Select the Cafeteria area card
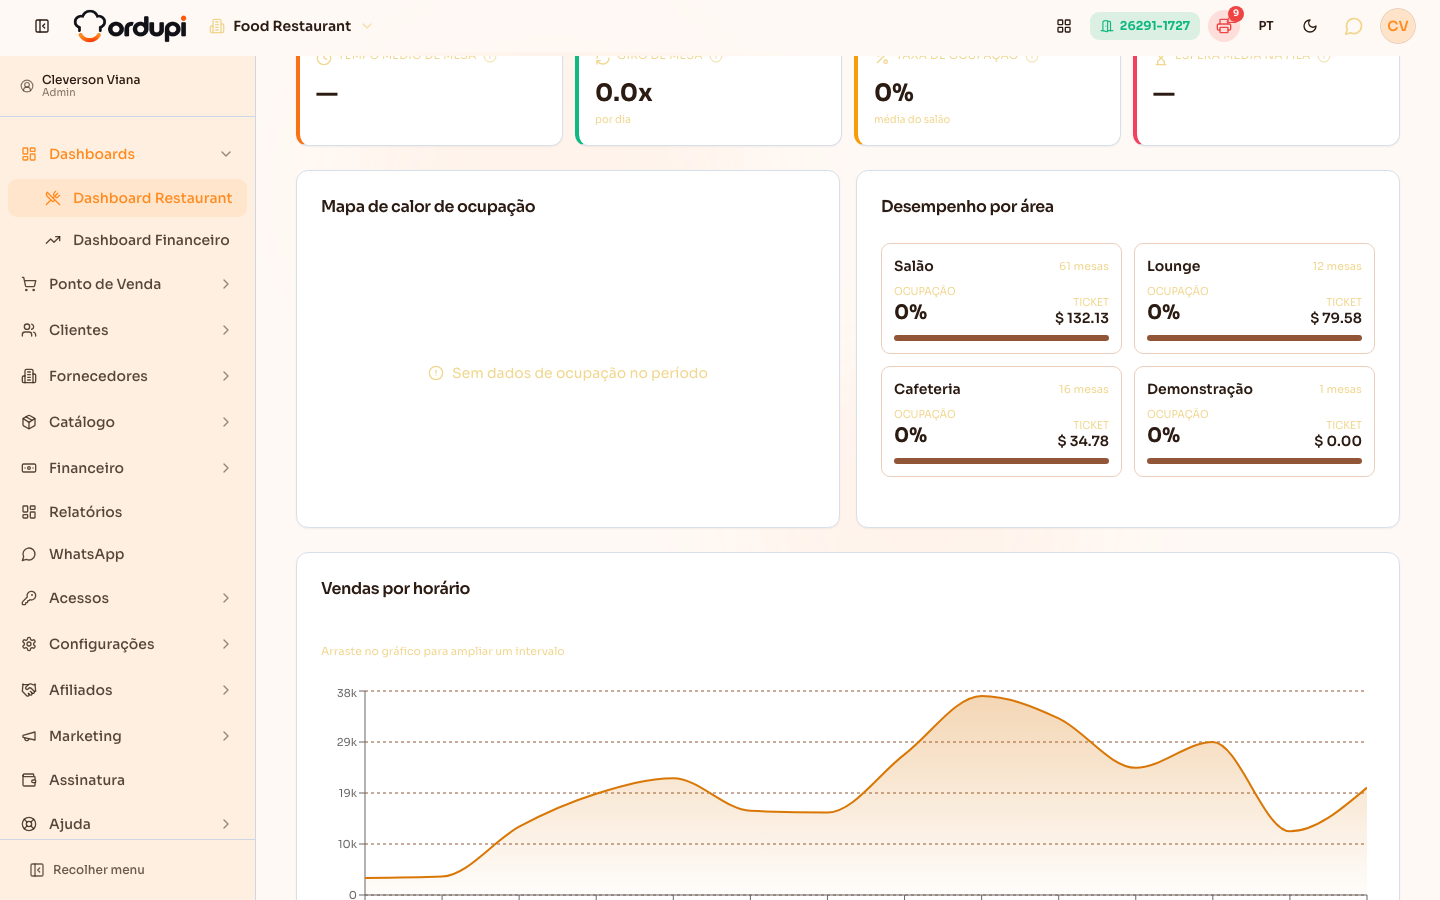 click(1001, 421)
